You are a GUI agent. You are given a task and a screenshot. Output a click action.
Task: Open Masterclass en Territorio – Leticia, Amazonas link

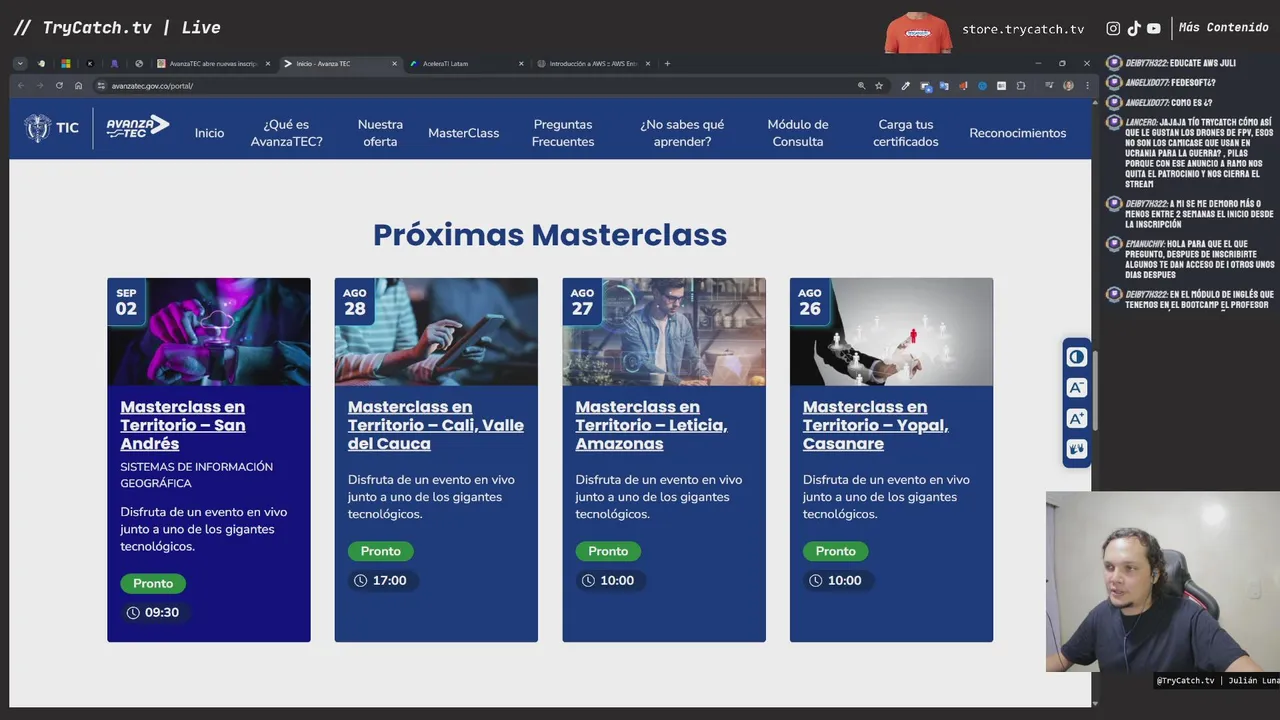651,425
